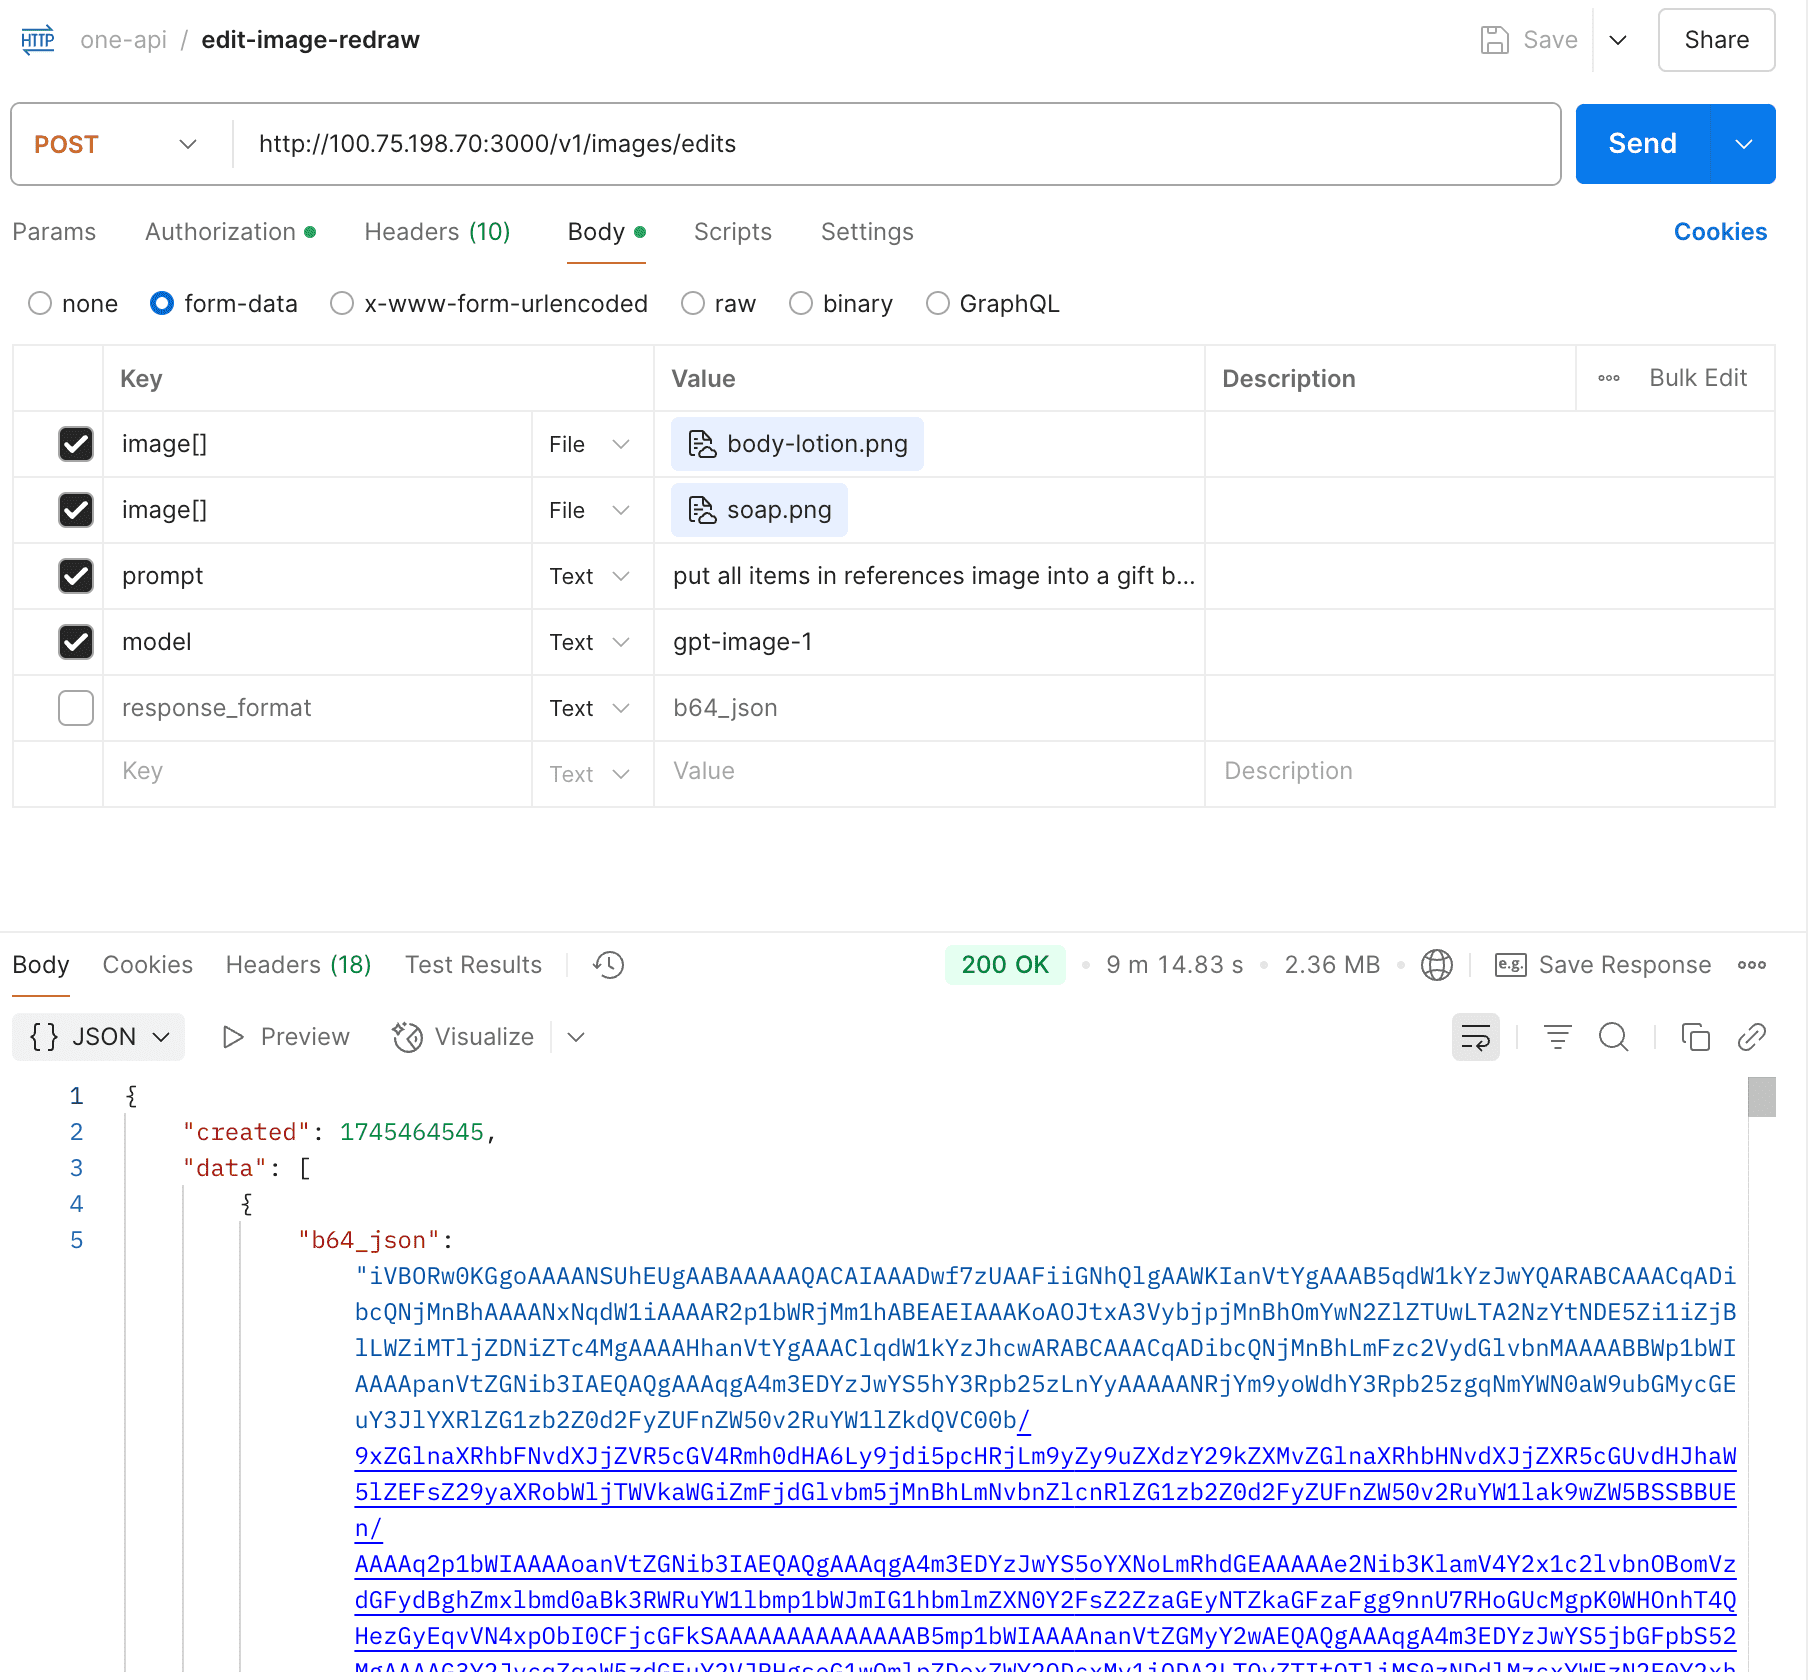Switch to the Headers (10) request tab
The width and height of the screenshot is (1812, 1680).
(437, 232)
